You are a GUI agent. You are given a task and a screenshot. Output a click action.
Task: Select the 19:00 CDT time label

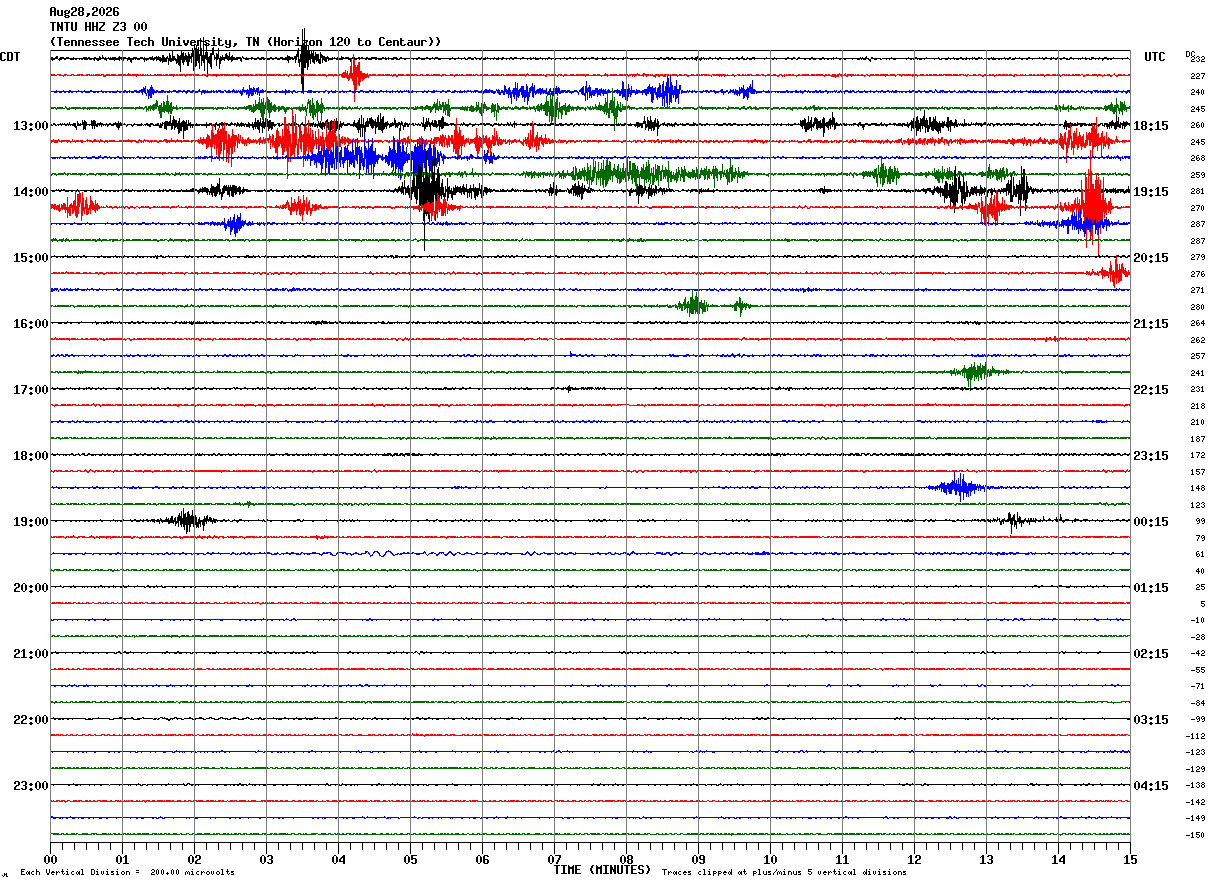[31, 522]
